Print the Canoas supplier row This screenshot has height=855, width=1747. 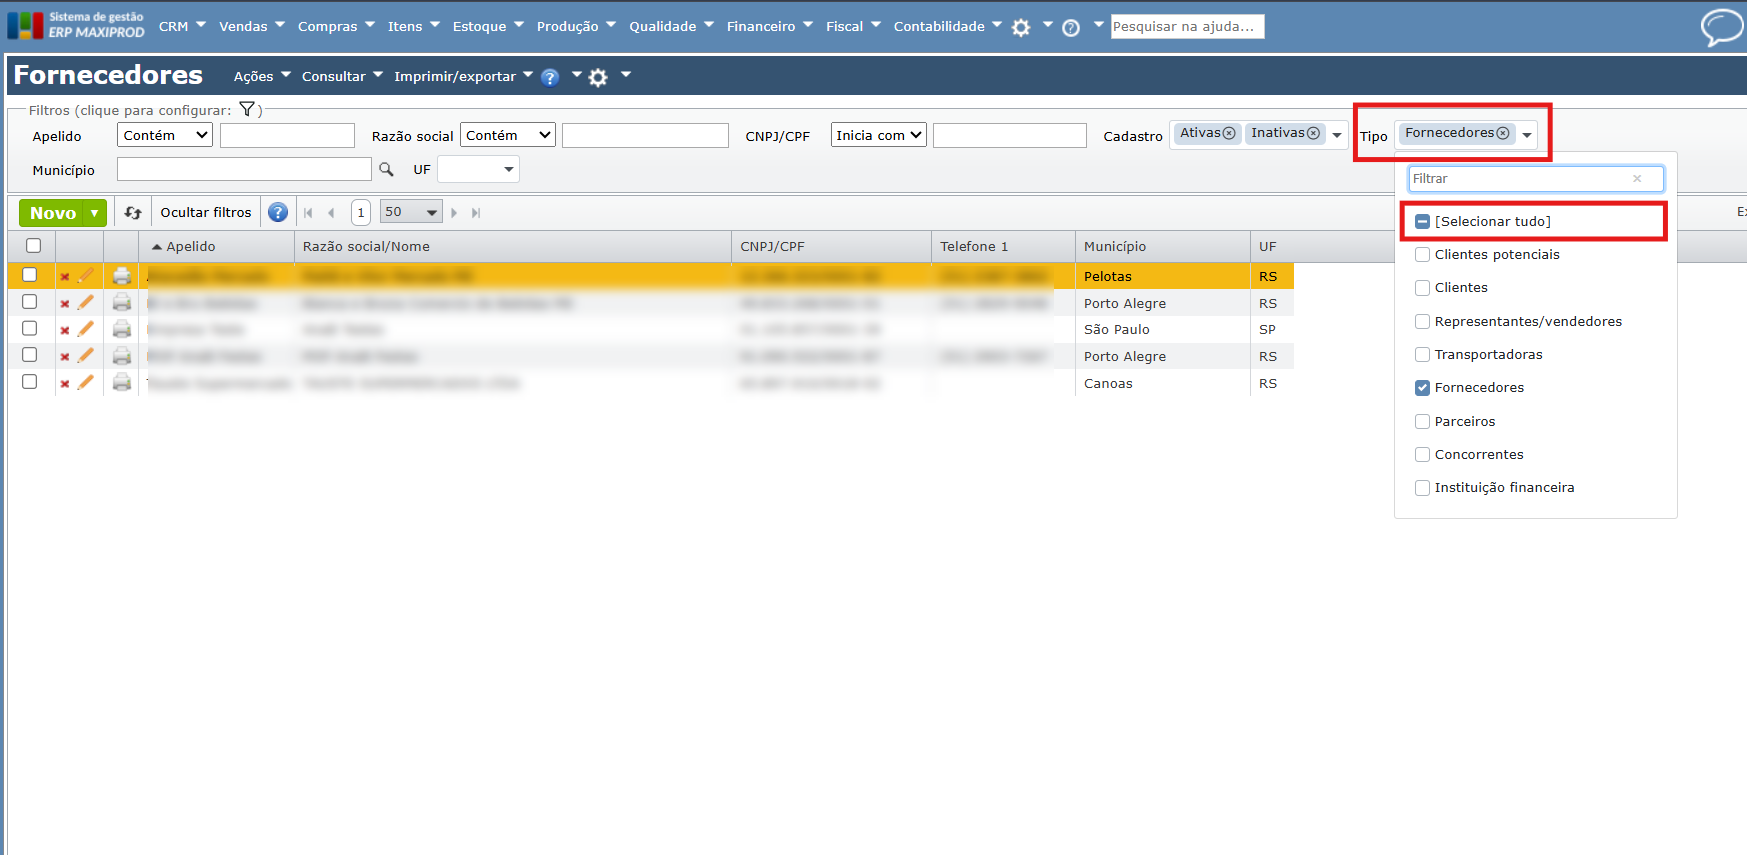click(x=122, y=382)
